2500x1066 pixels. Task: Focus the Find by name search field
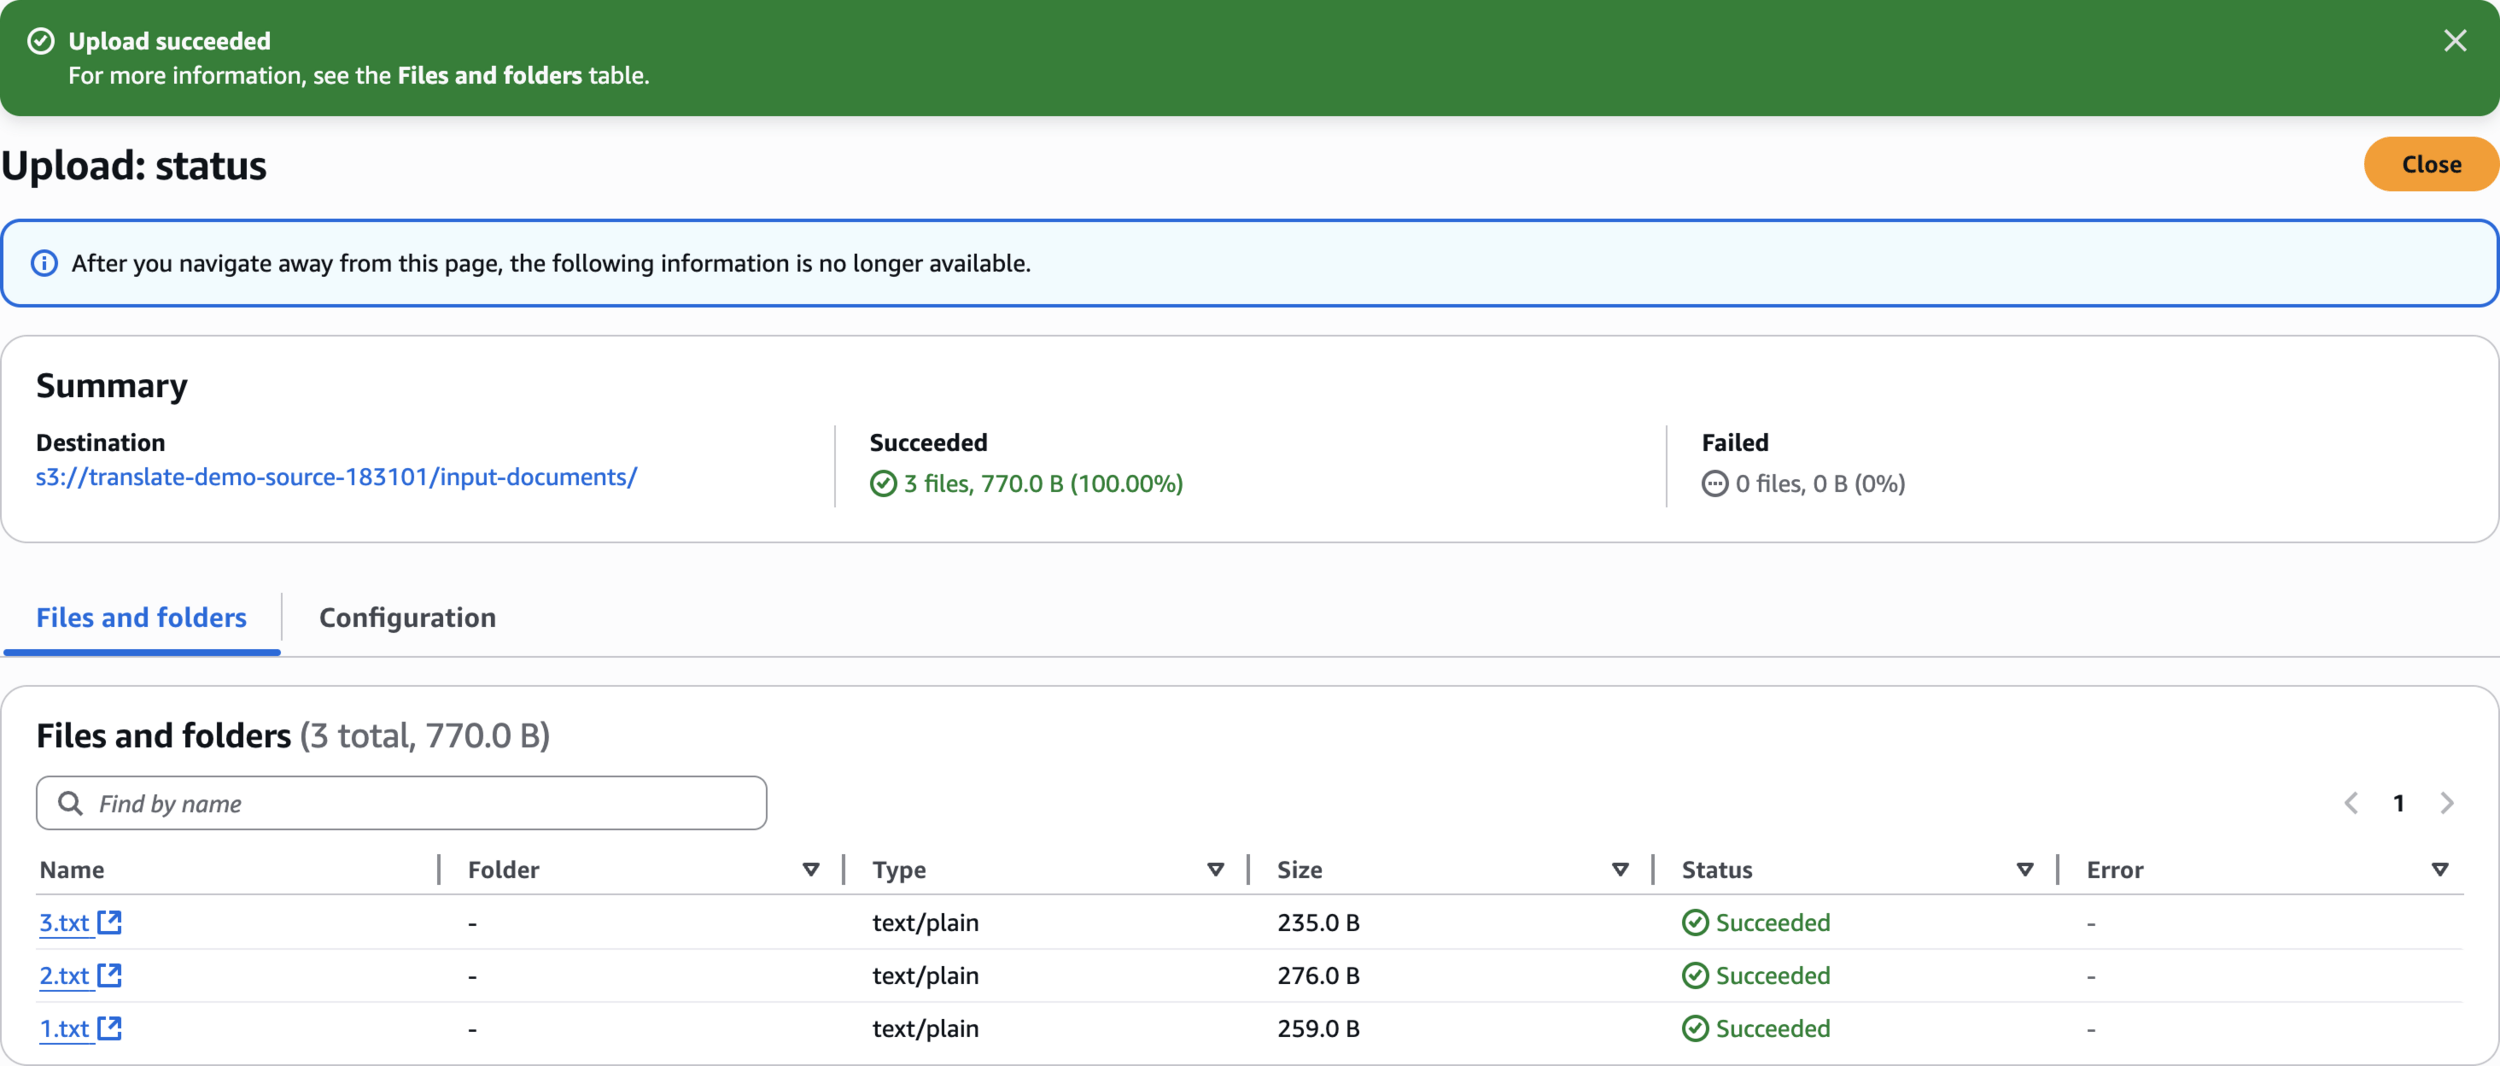[401, 803]
